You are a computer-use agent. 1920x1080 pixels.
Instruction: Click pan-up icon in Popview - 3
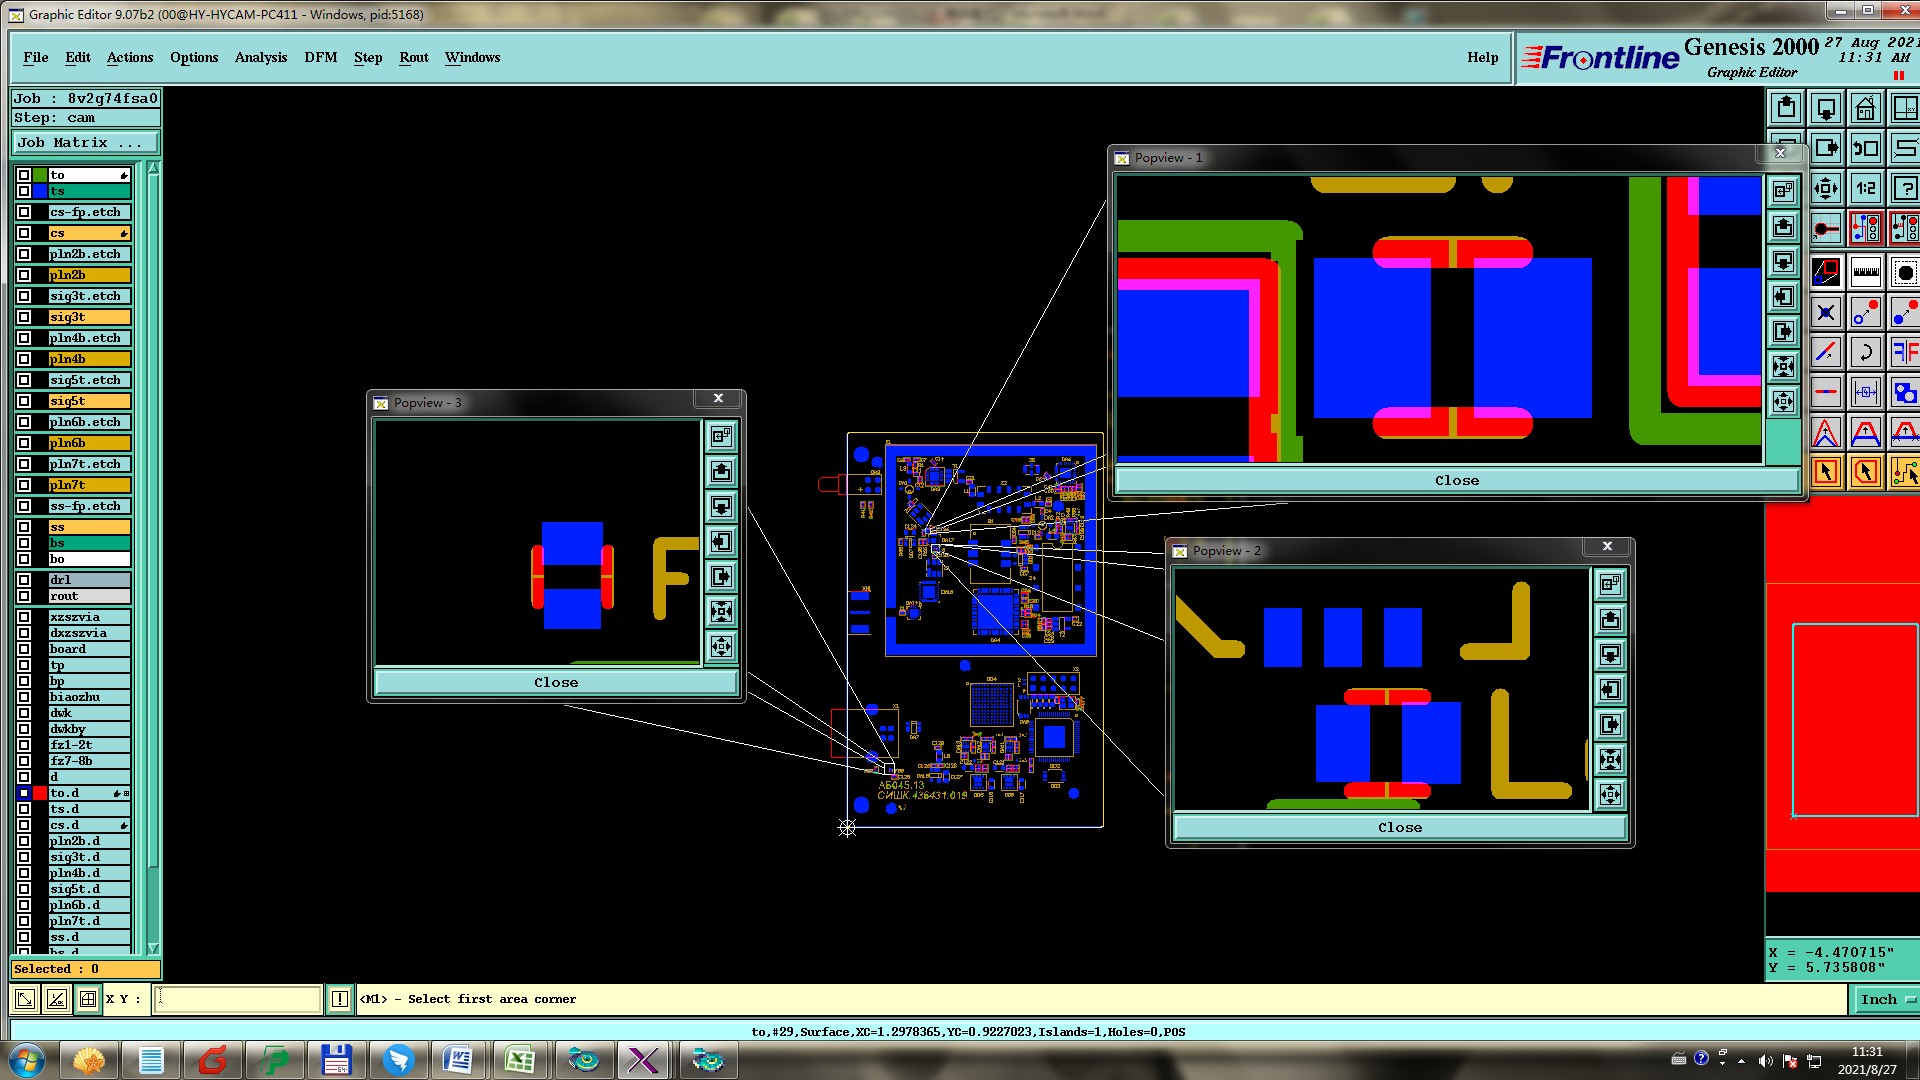pyautogui.click(x=721, y=471)
